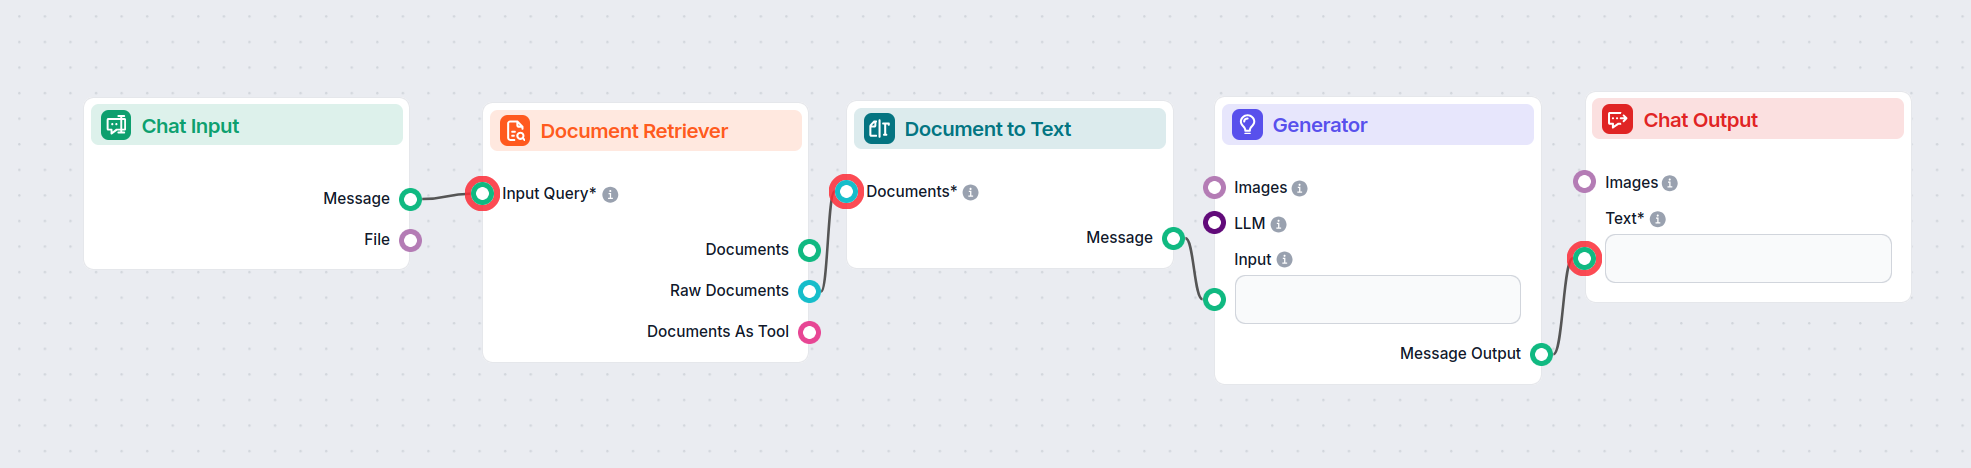Viewport: 1971px width, 468px height.
Task: Select the Documents As Tool output port
Action: pyautogui.click(x=810, y=332)
